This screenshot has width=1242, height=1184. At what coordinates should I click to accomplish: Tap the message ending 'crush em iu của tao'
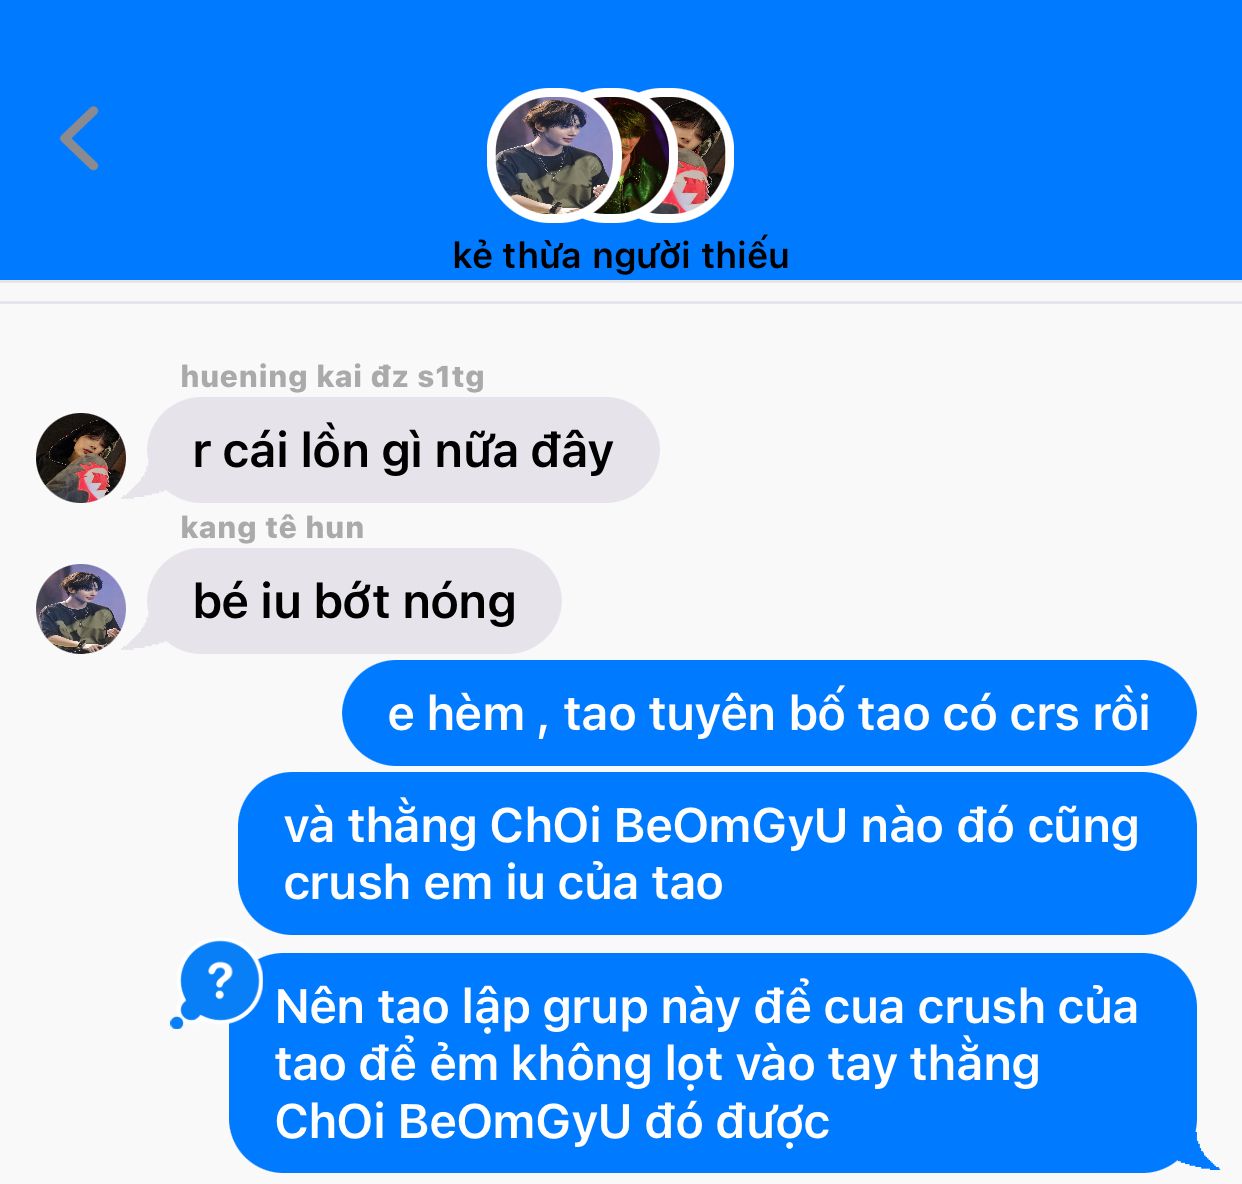pos(717,854)
